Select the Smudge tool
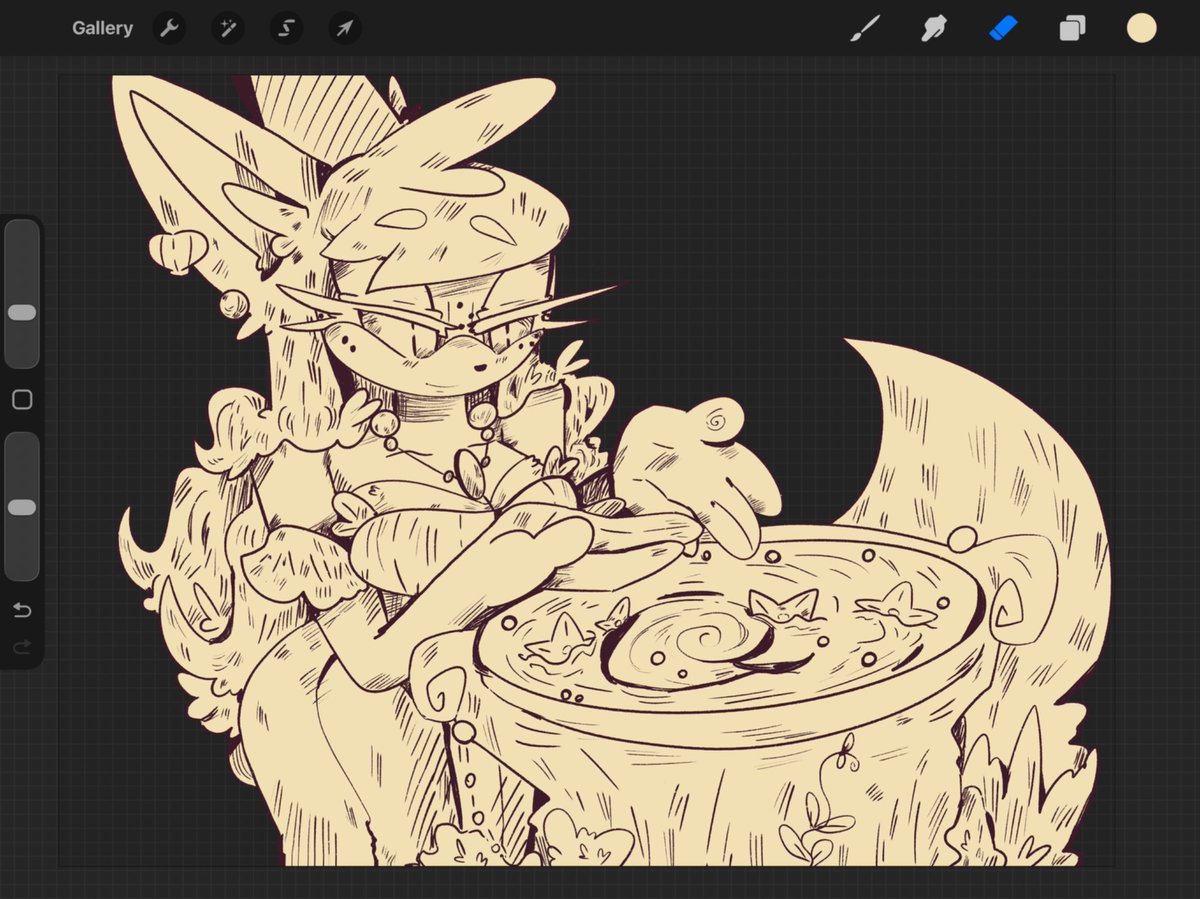Screen dimensions: 1200x899 (934, 28)
